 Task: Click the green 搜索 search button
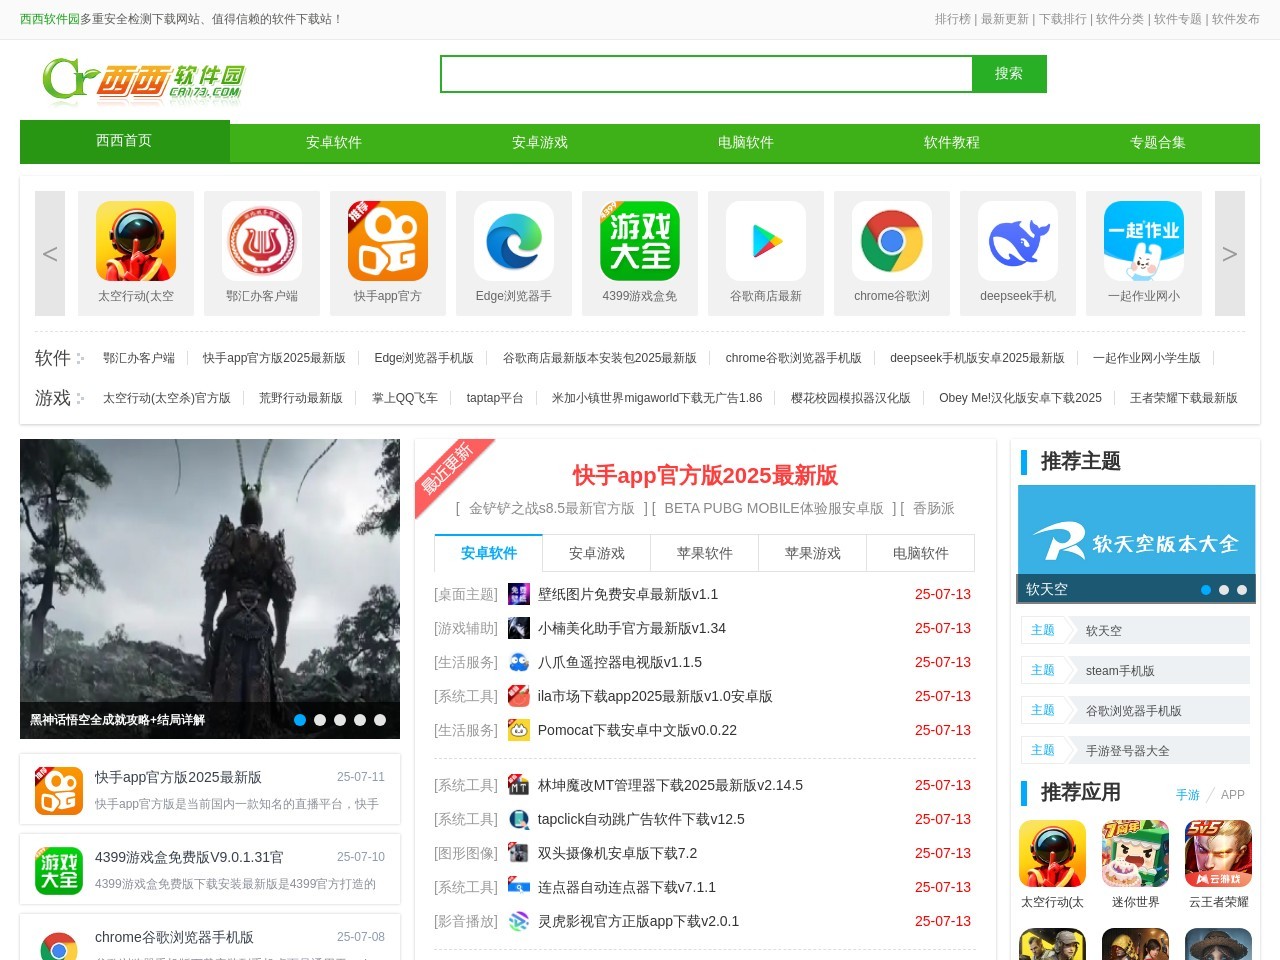(x=1009, y=73)
